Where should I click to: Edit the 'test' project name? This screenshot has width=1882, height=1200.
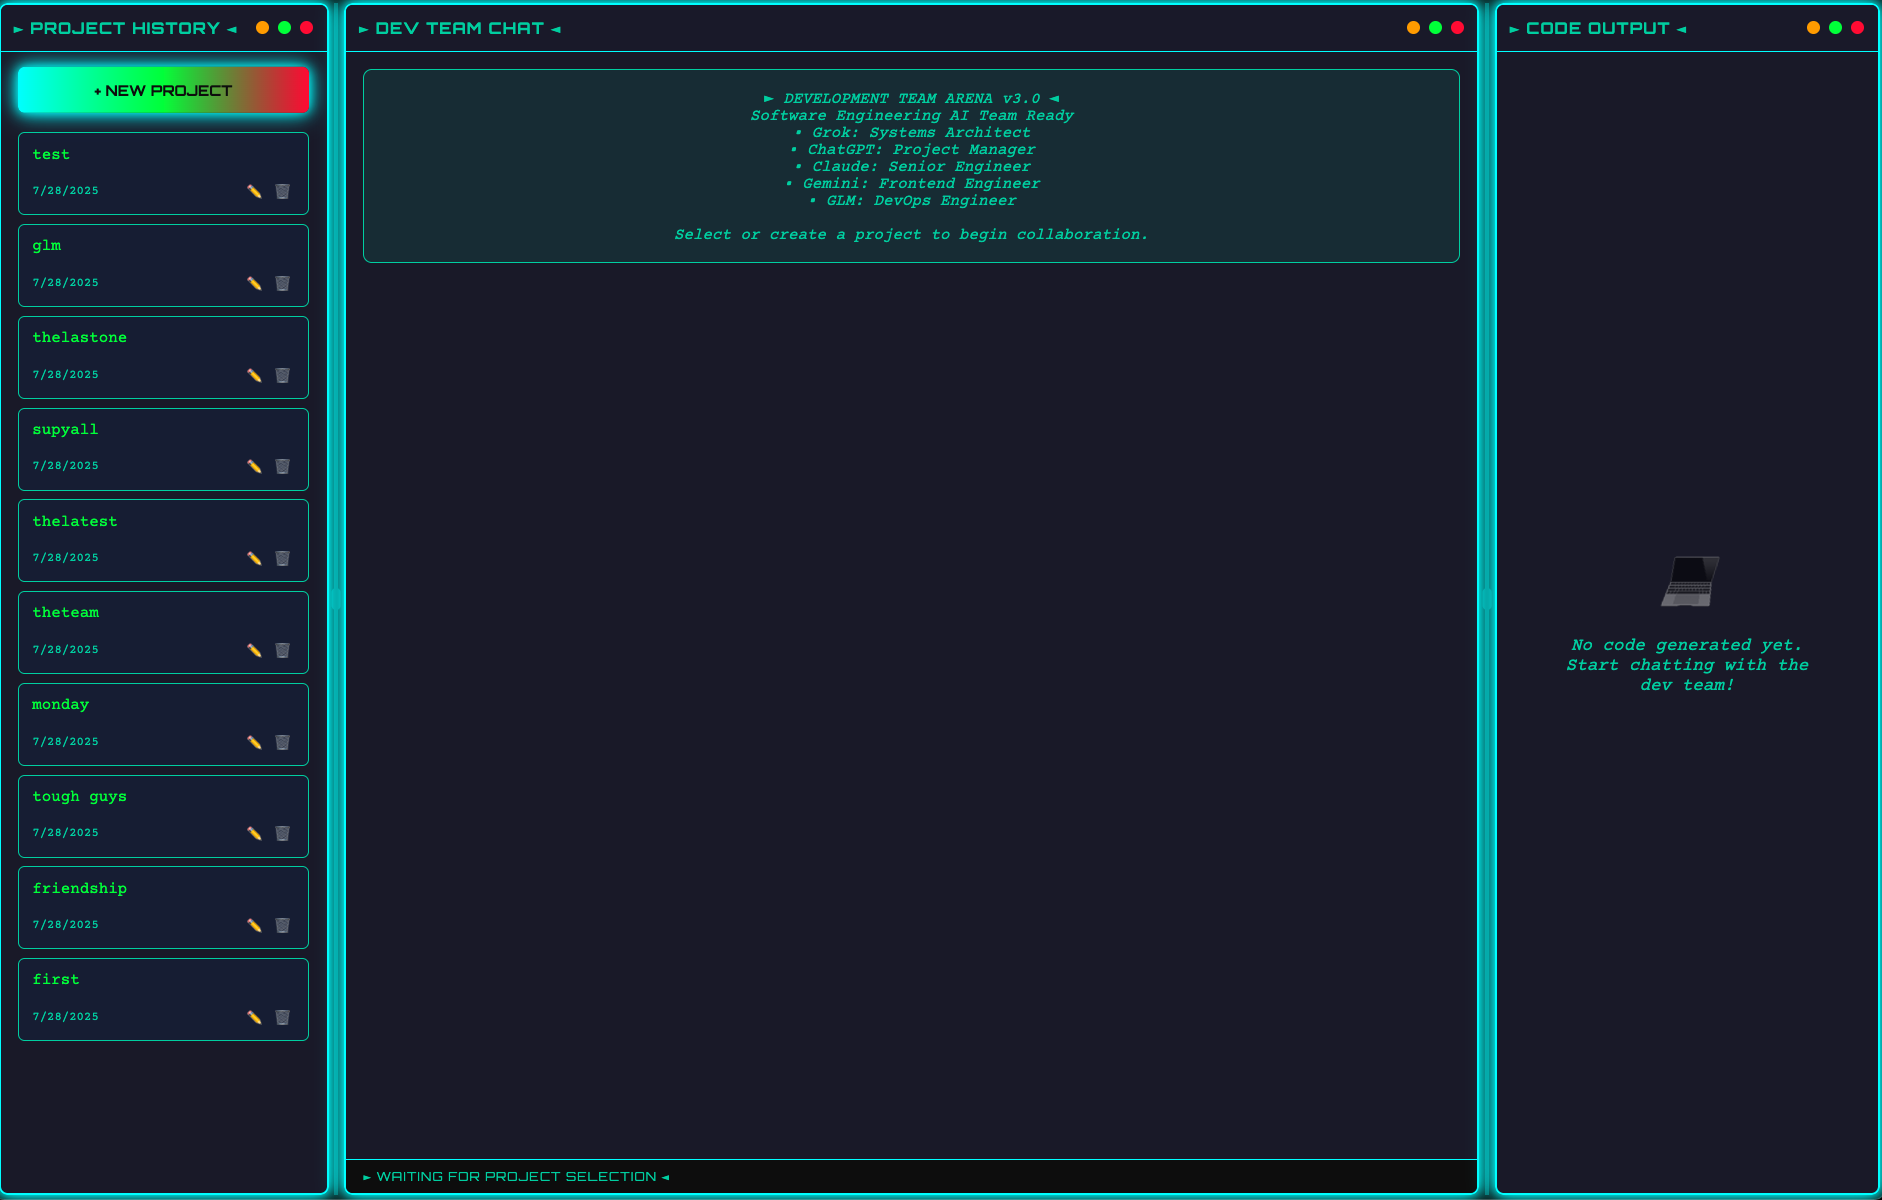click(254, 191)
